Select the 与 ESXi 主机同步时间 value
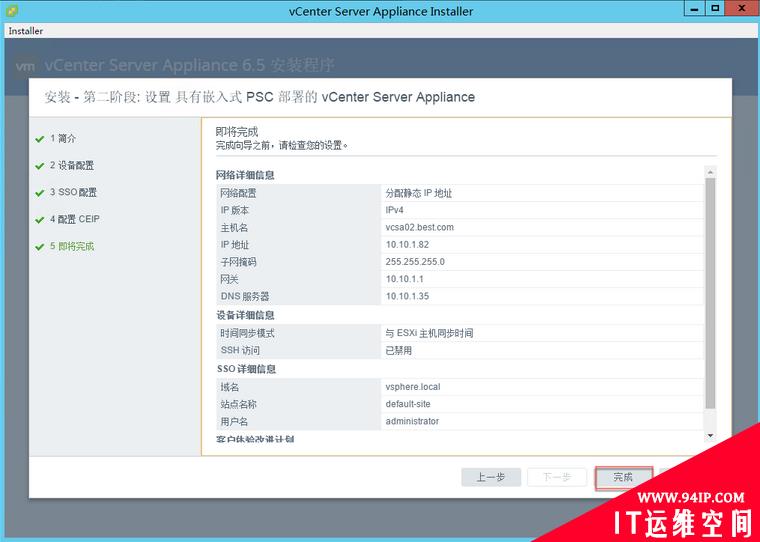The image size is (760, 542). point(429,334)
